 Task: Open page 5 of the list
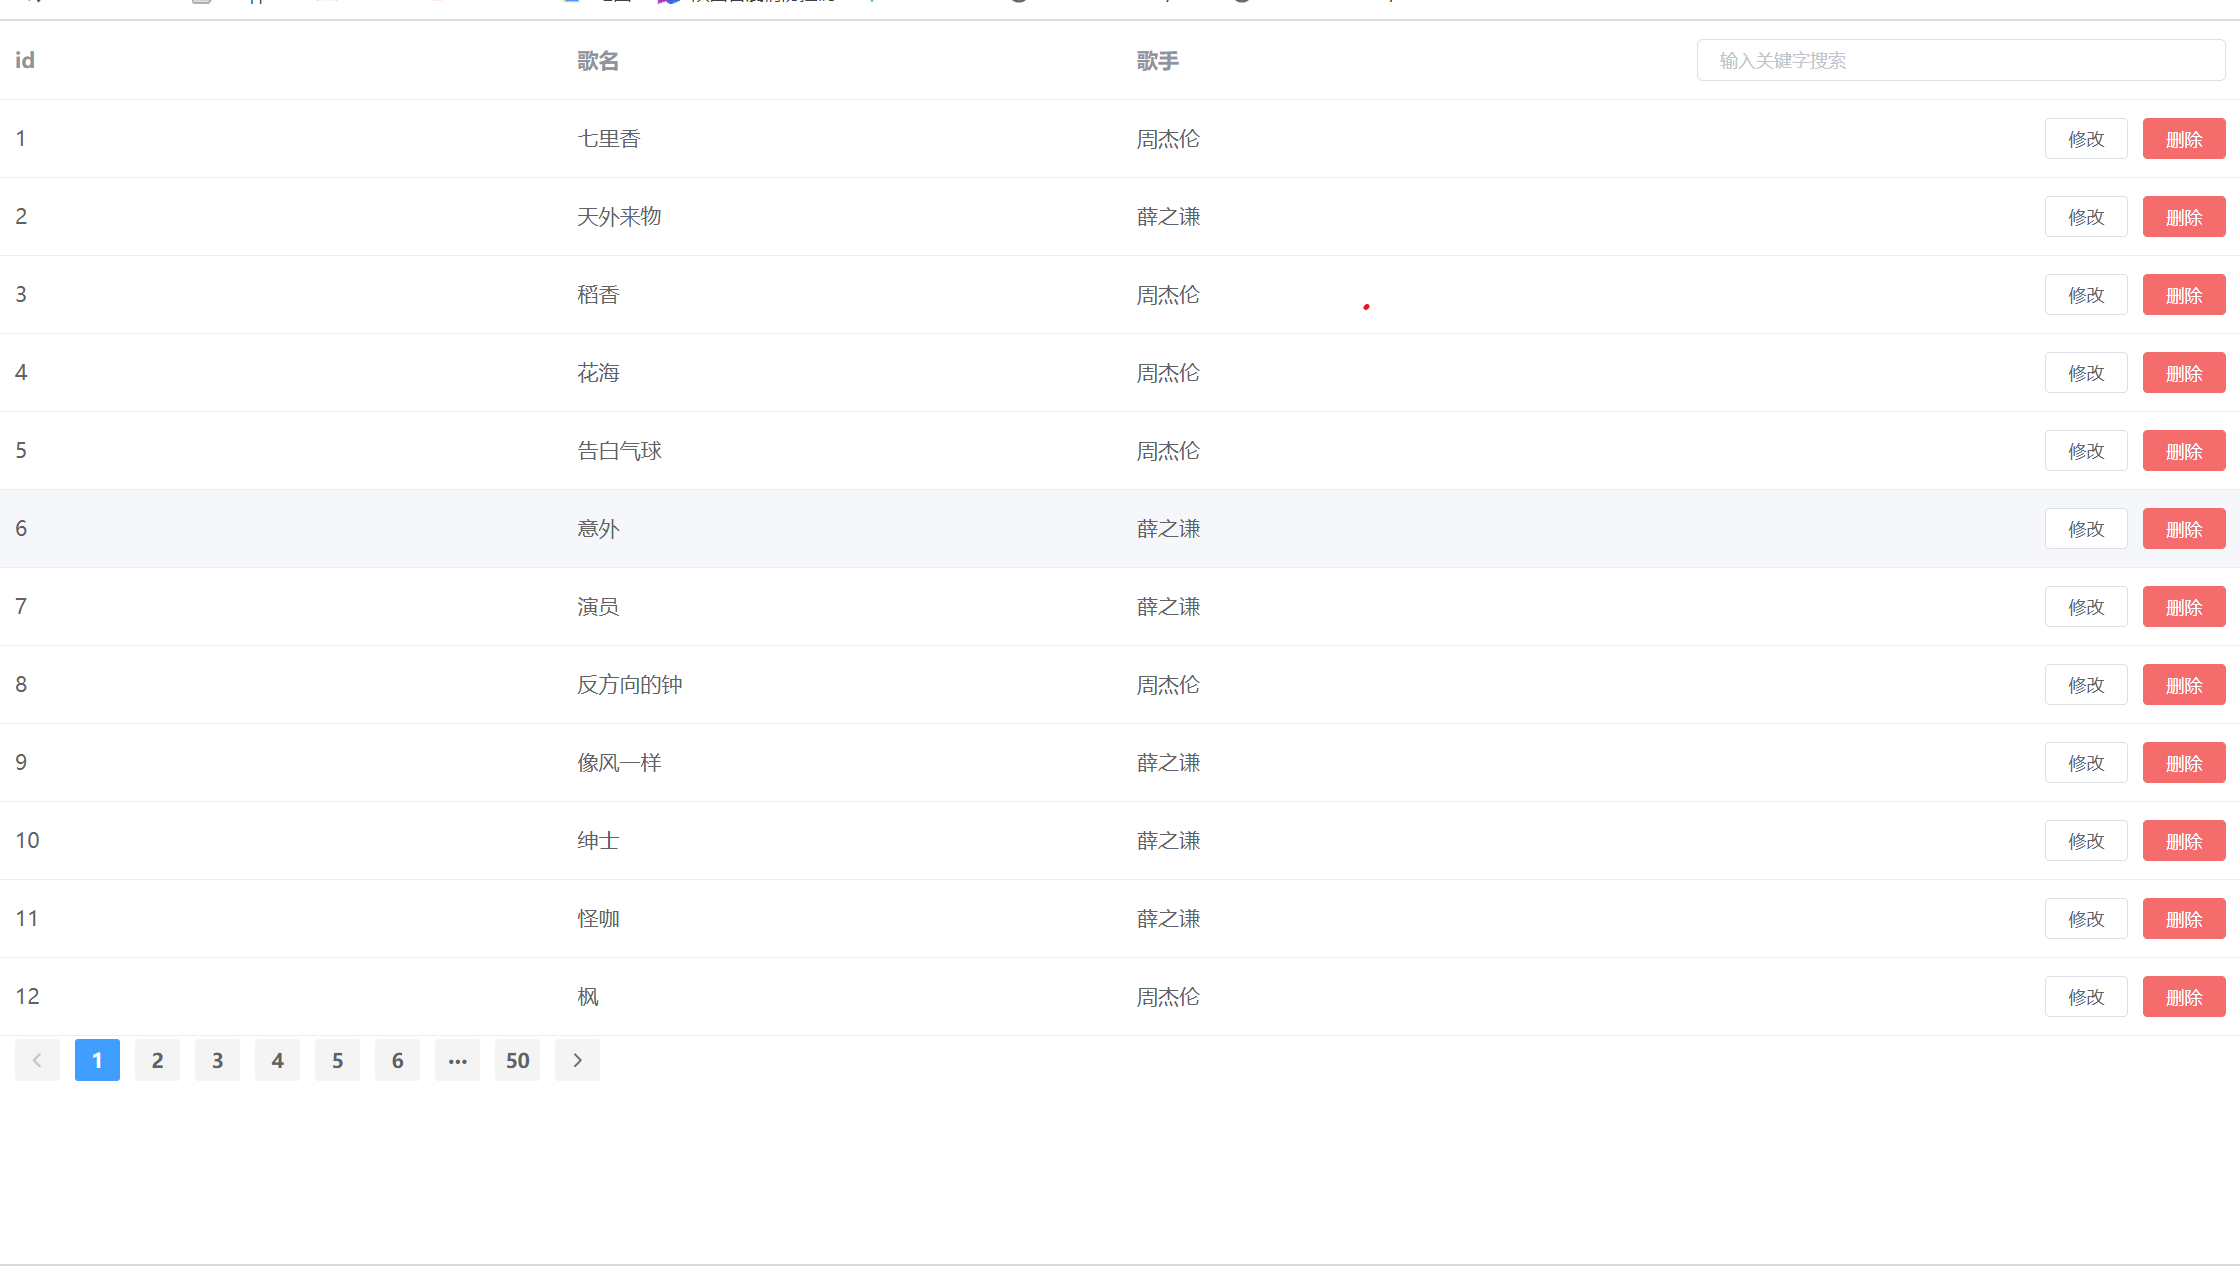click(337, 1060)
